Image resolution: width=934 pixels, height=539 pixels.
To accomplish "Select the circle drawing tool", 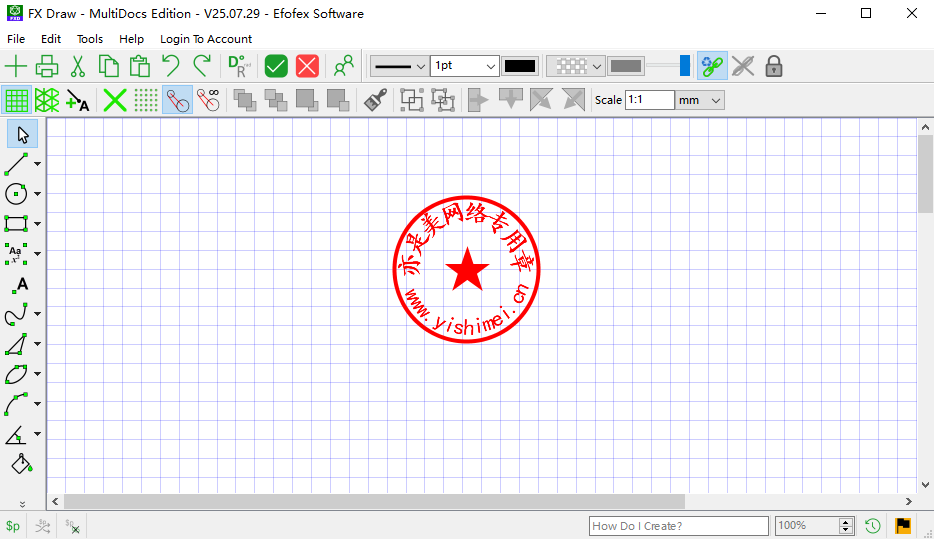I will coord(16,194).
